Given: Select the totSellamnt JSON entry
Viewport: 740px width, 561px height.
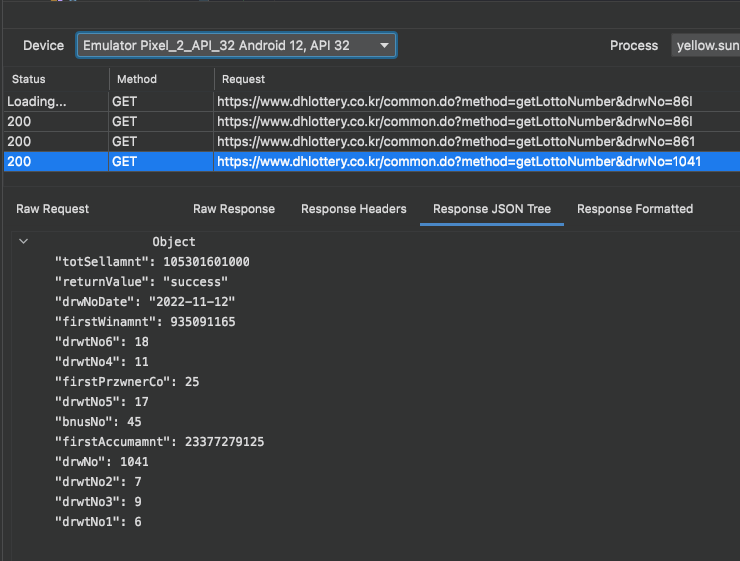Looking at the screenshot, I should point(152,262).
